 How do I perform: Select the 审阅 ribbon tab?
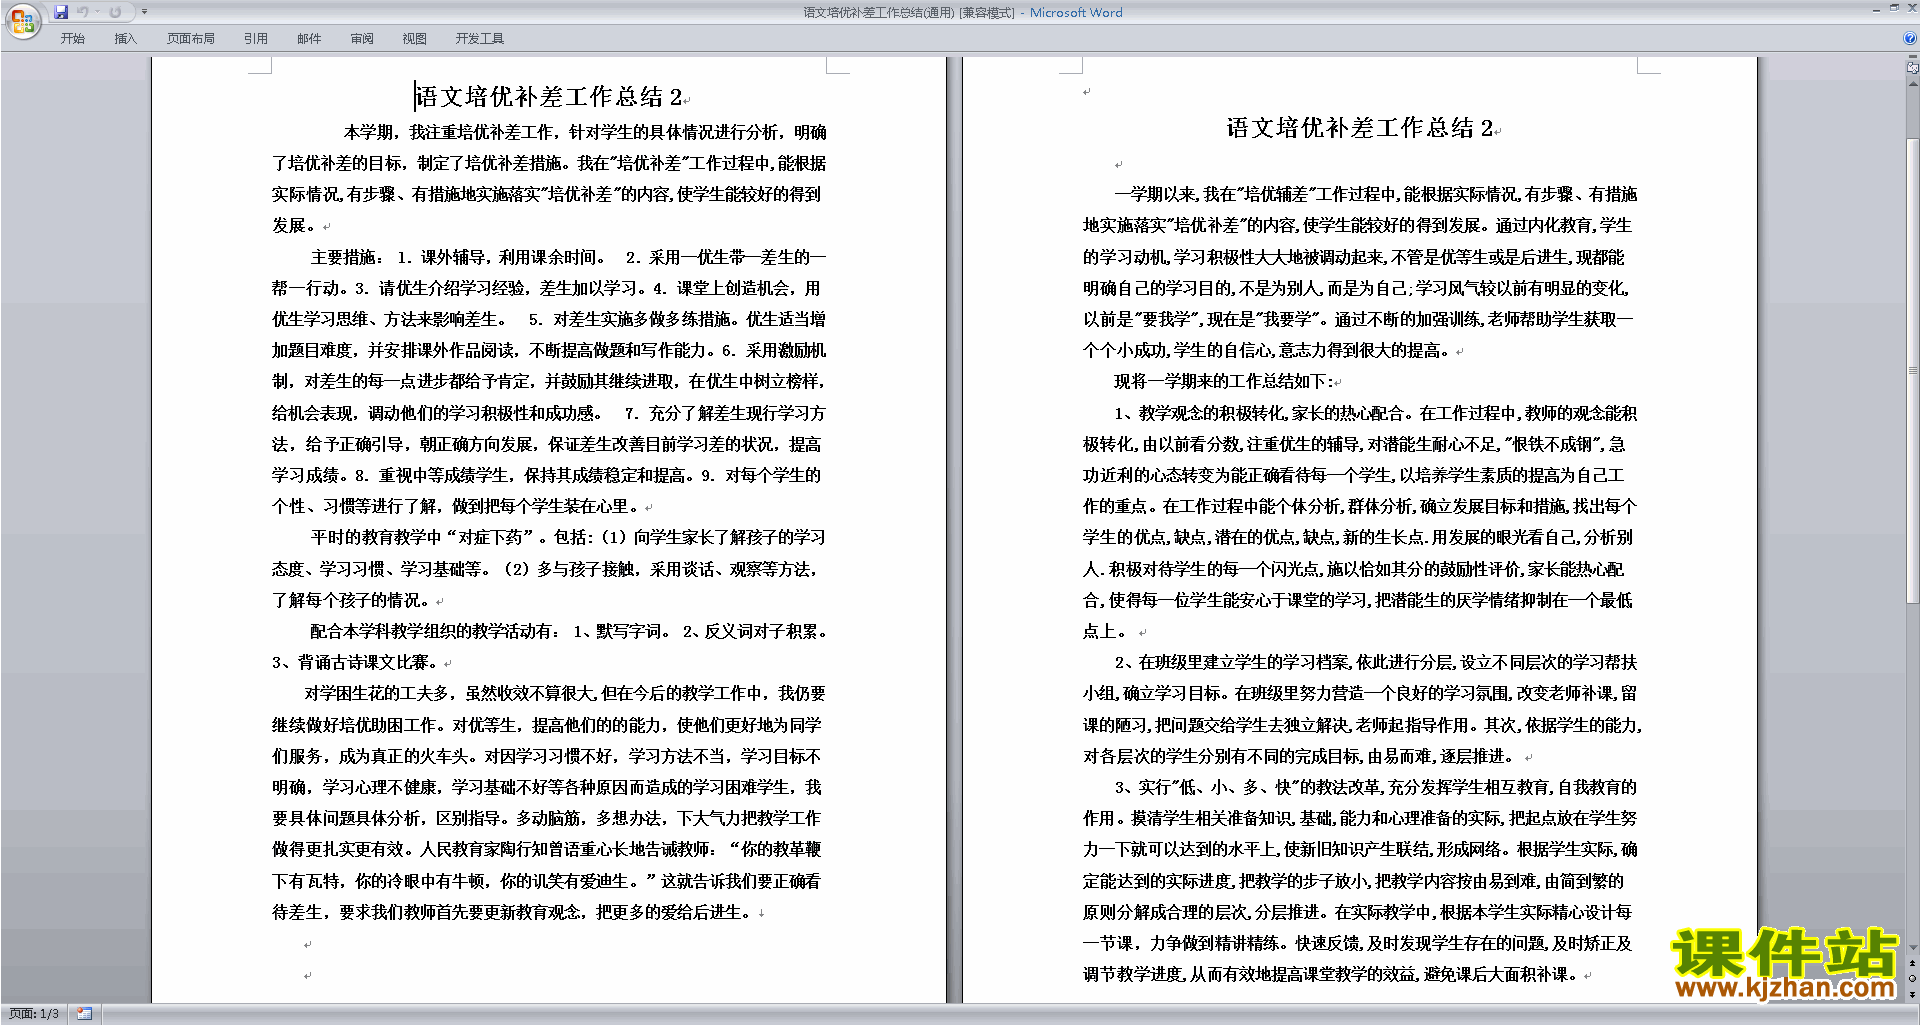(362, 39)
